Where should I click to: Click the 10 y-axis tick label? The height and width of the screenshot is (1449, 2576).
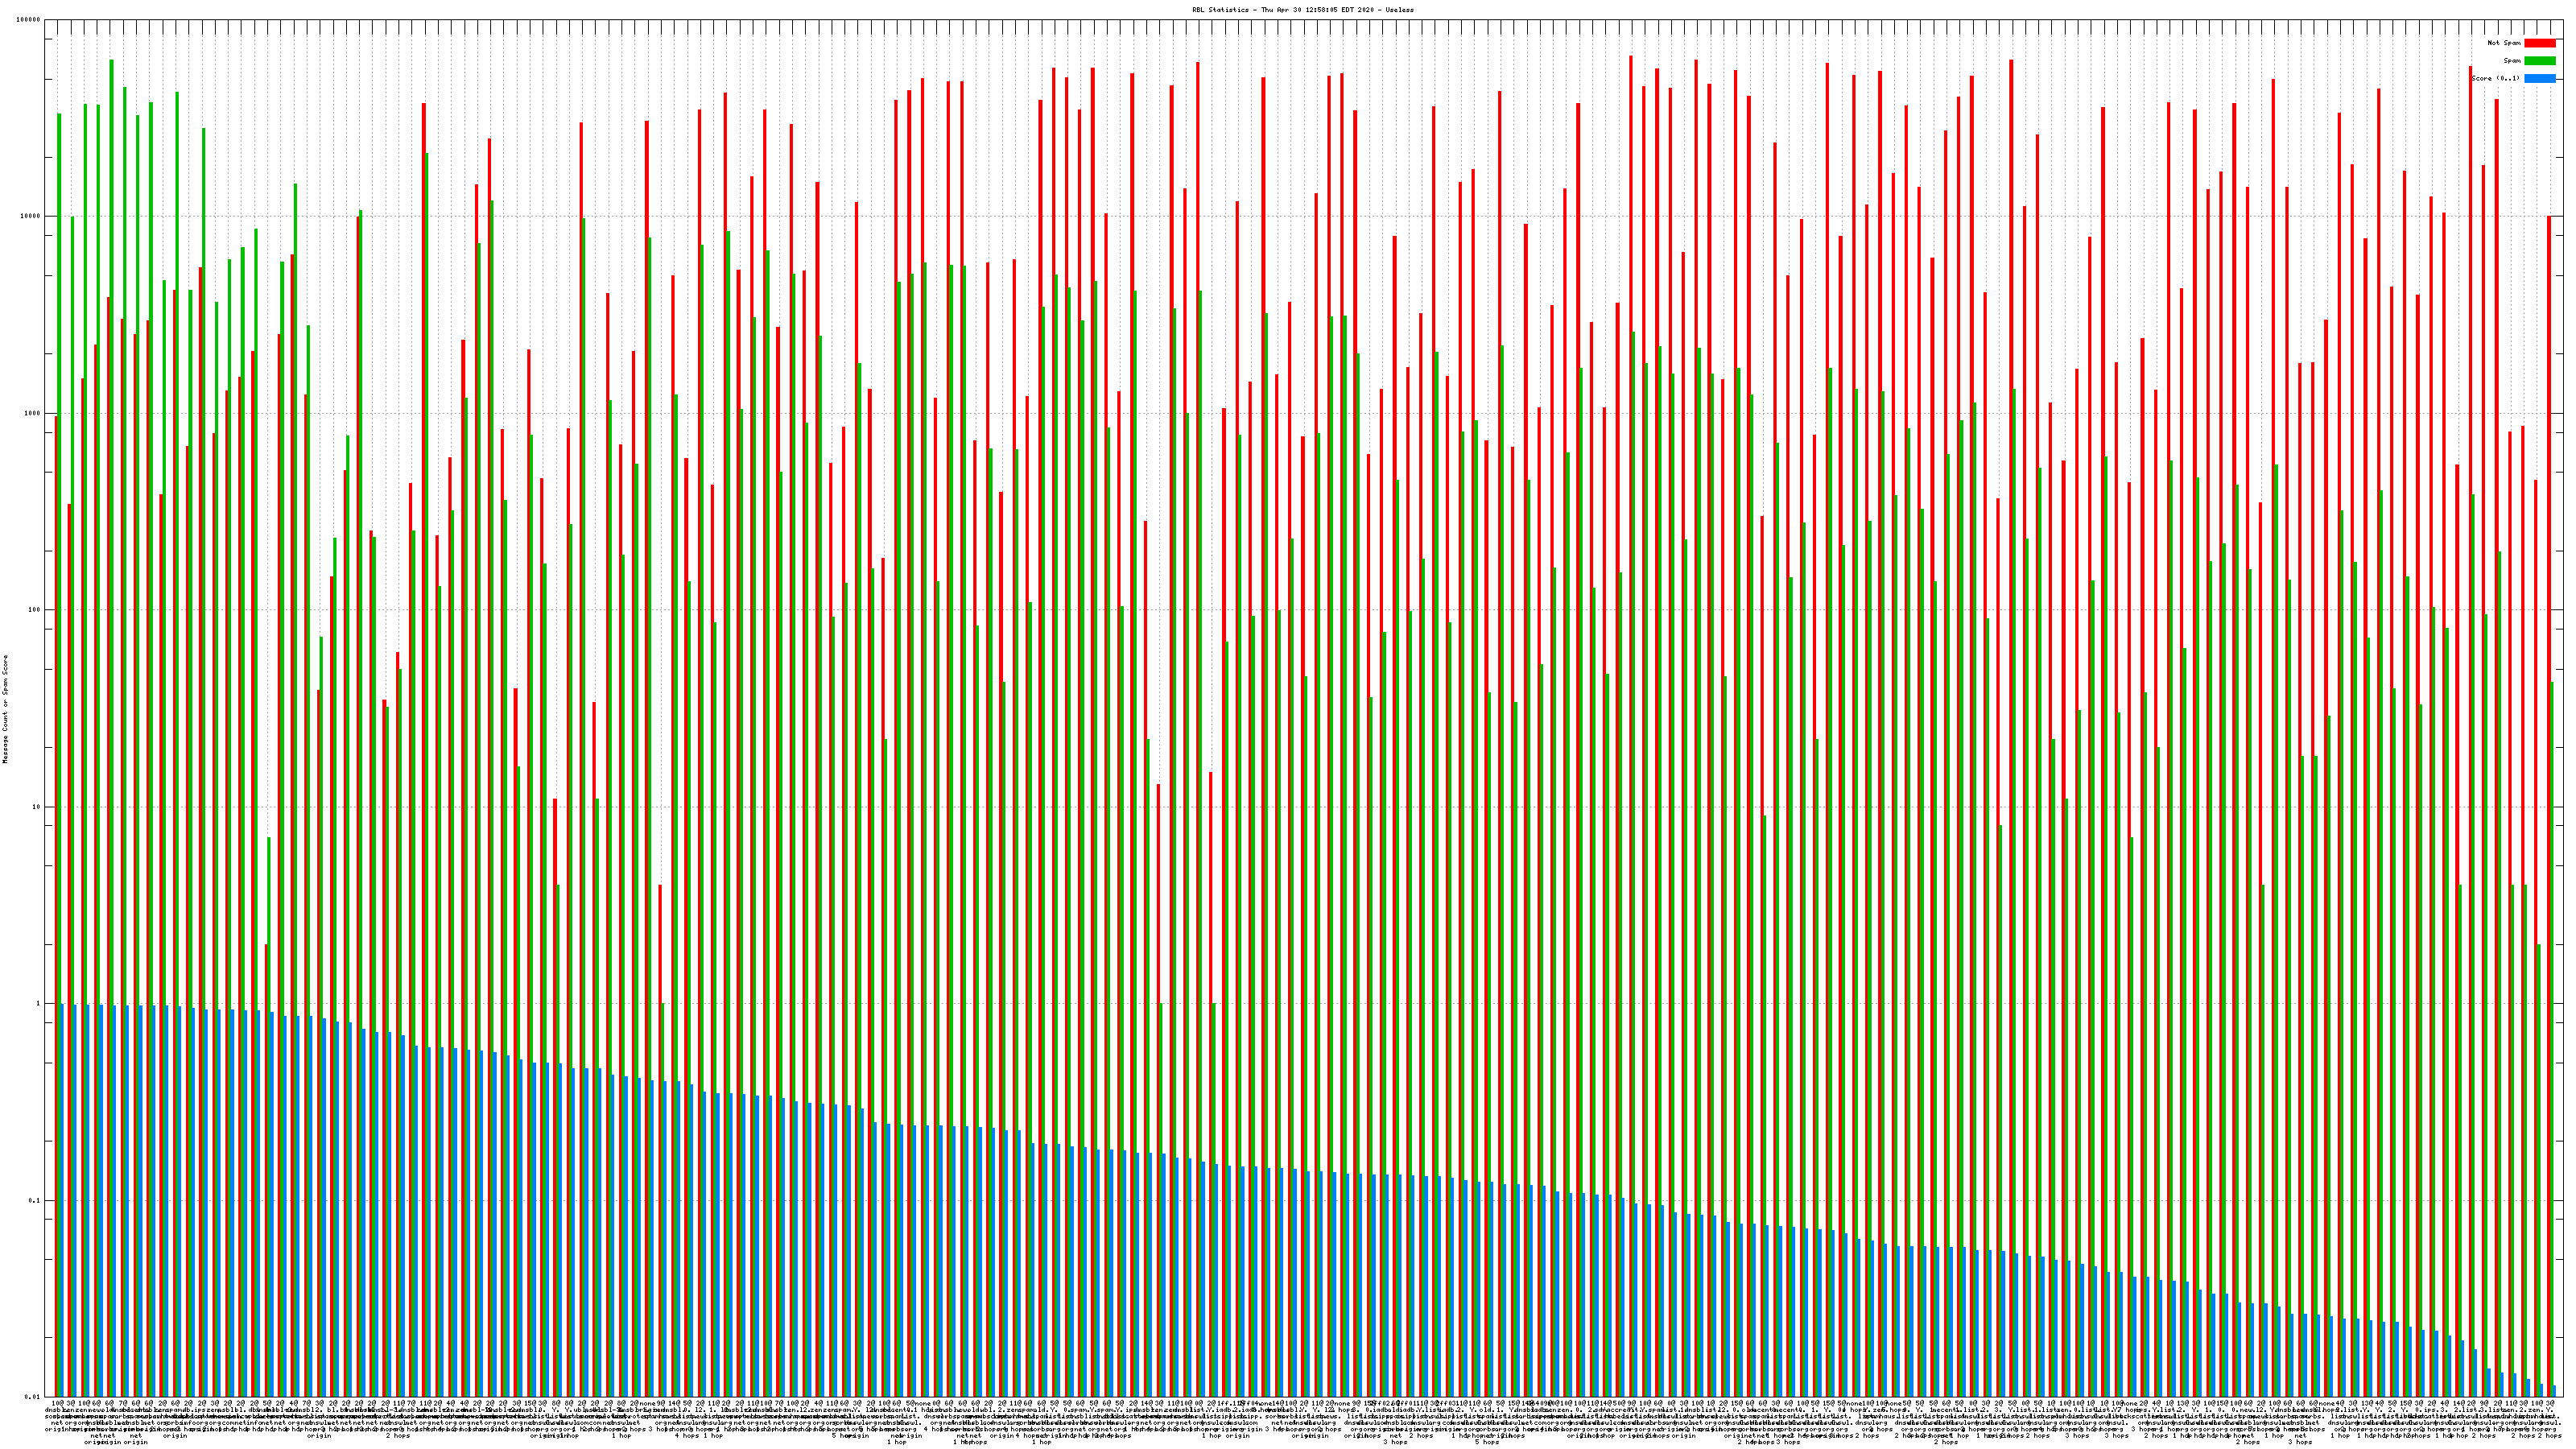pyautogui.click(x=37, y=807)
